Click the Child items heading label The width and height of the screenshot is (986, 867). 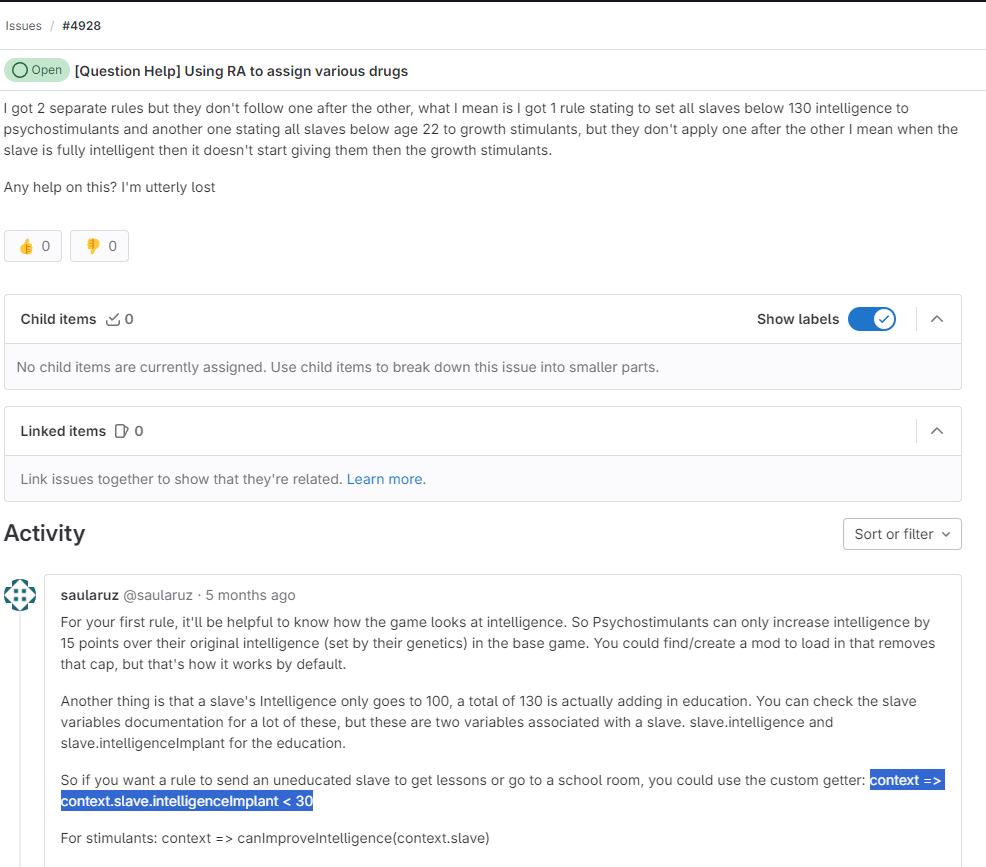(58, 319)
